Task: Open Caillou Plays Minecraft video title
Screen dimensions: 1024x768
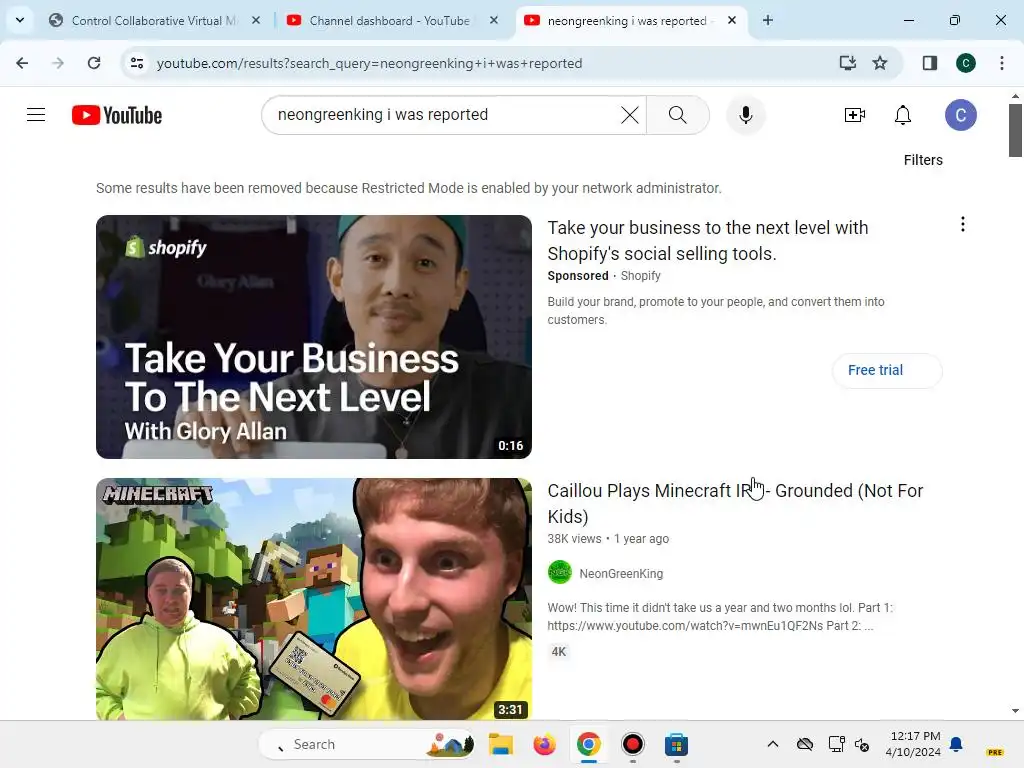Action: 735,503
